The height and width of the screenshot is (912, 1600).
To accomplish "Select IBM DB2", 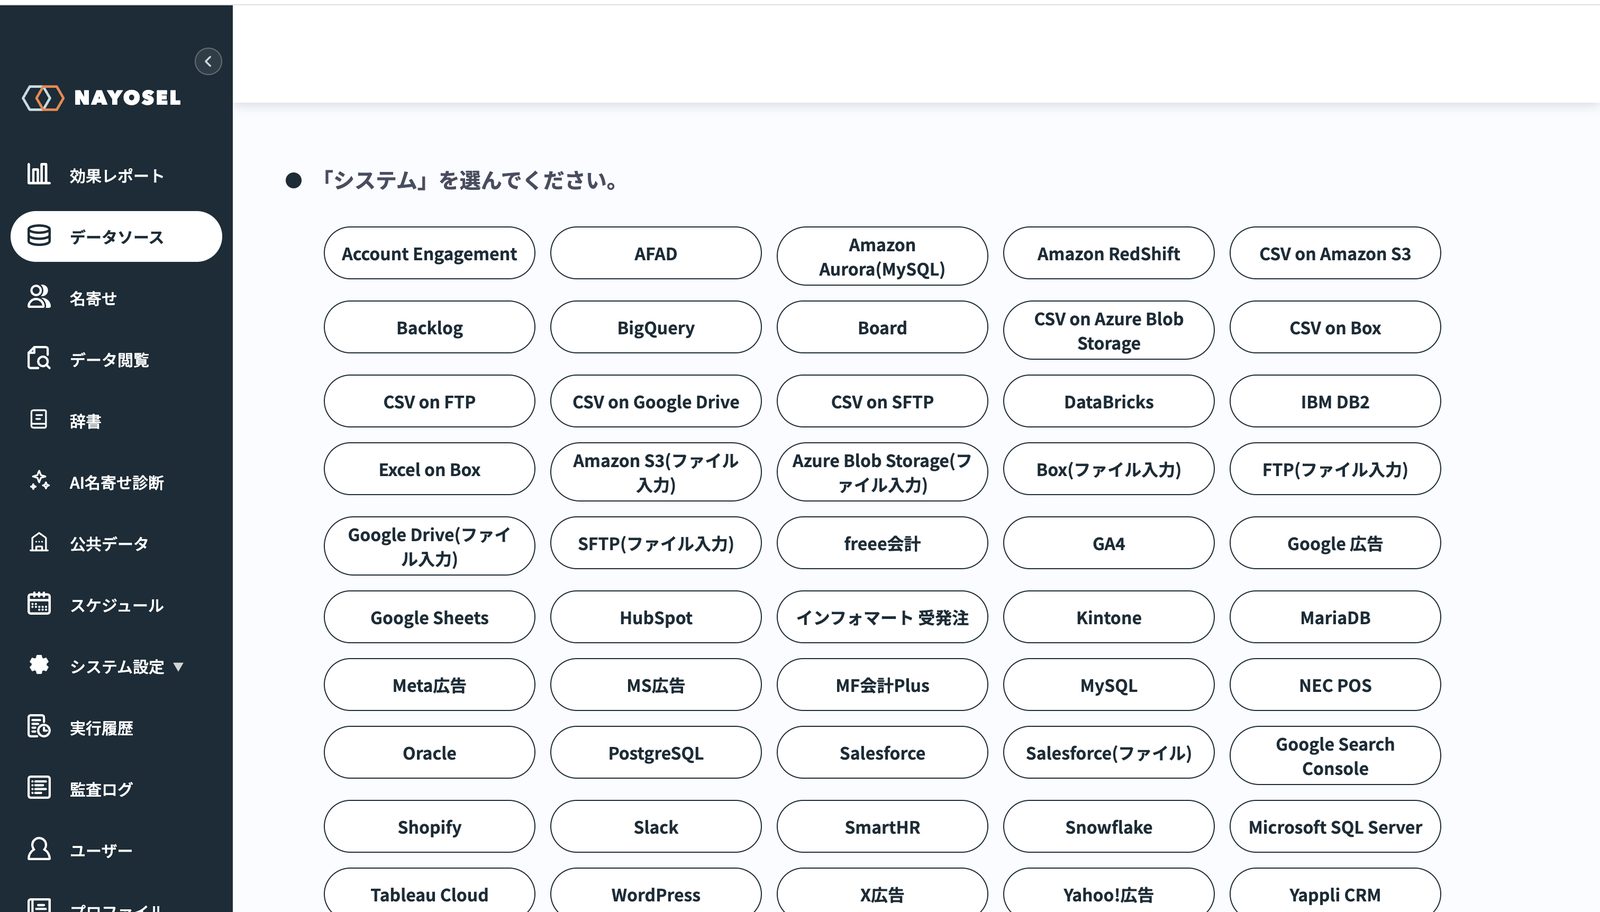I will pyautogui.click(x=1335, y=401).
